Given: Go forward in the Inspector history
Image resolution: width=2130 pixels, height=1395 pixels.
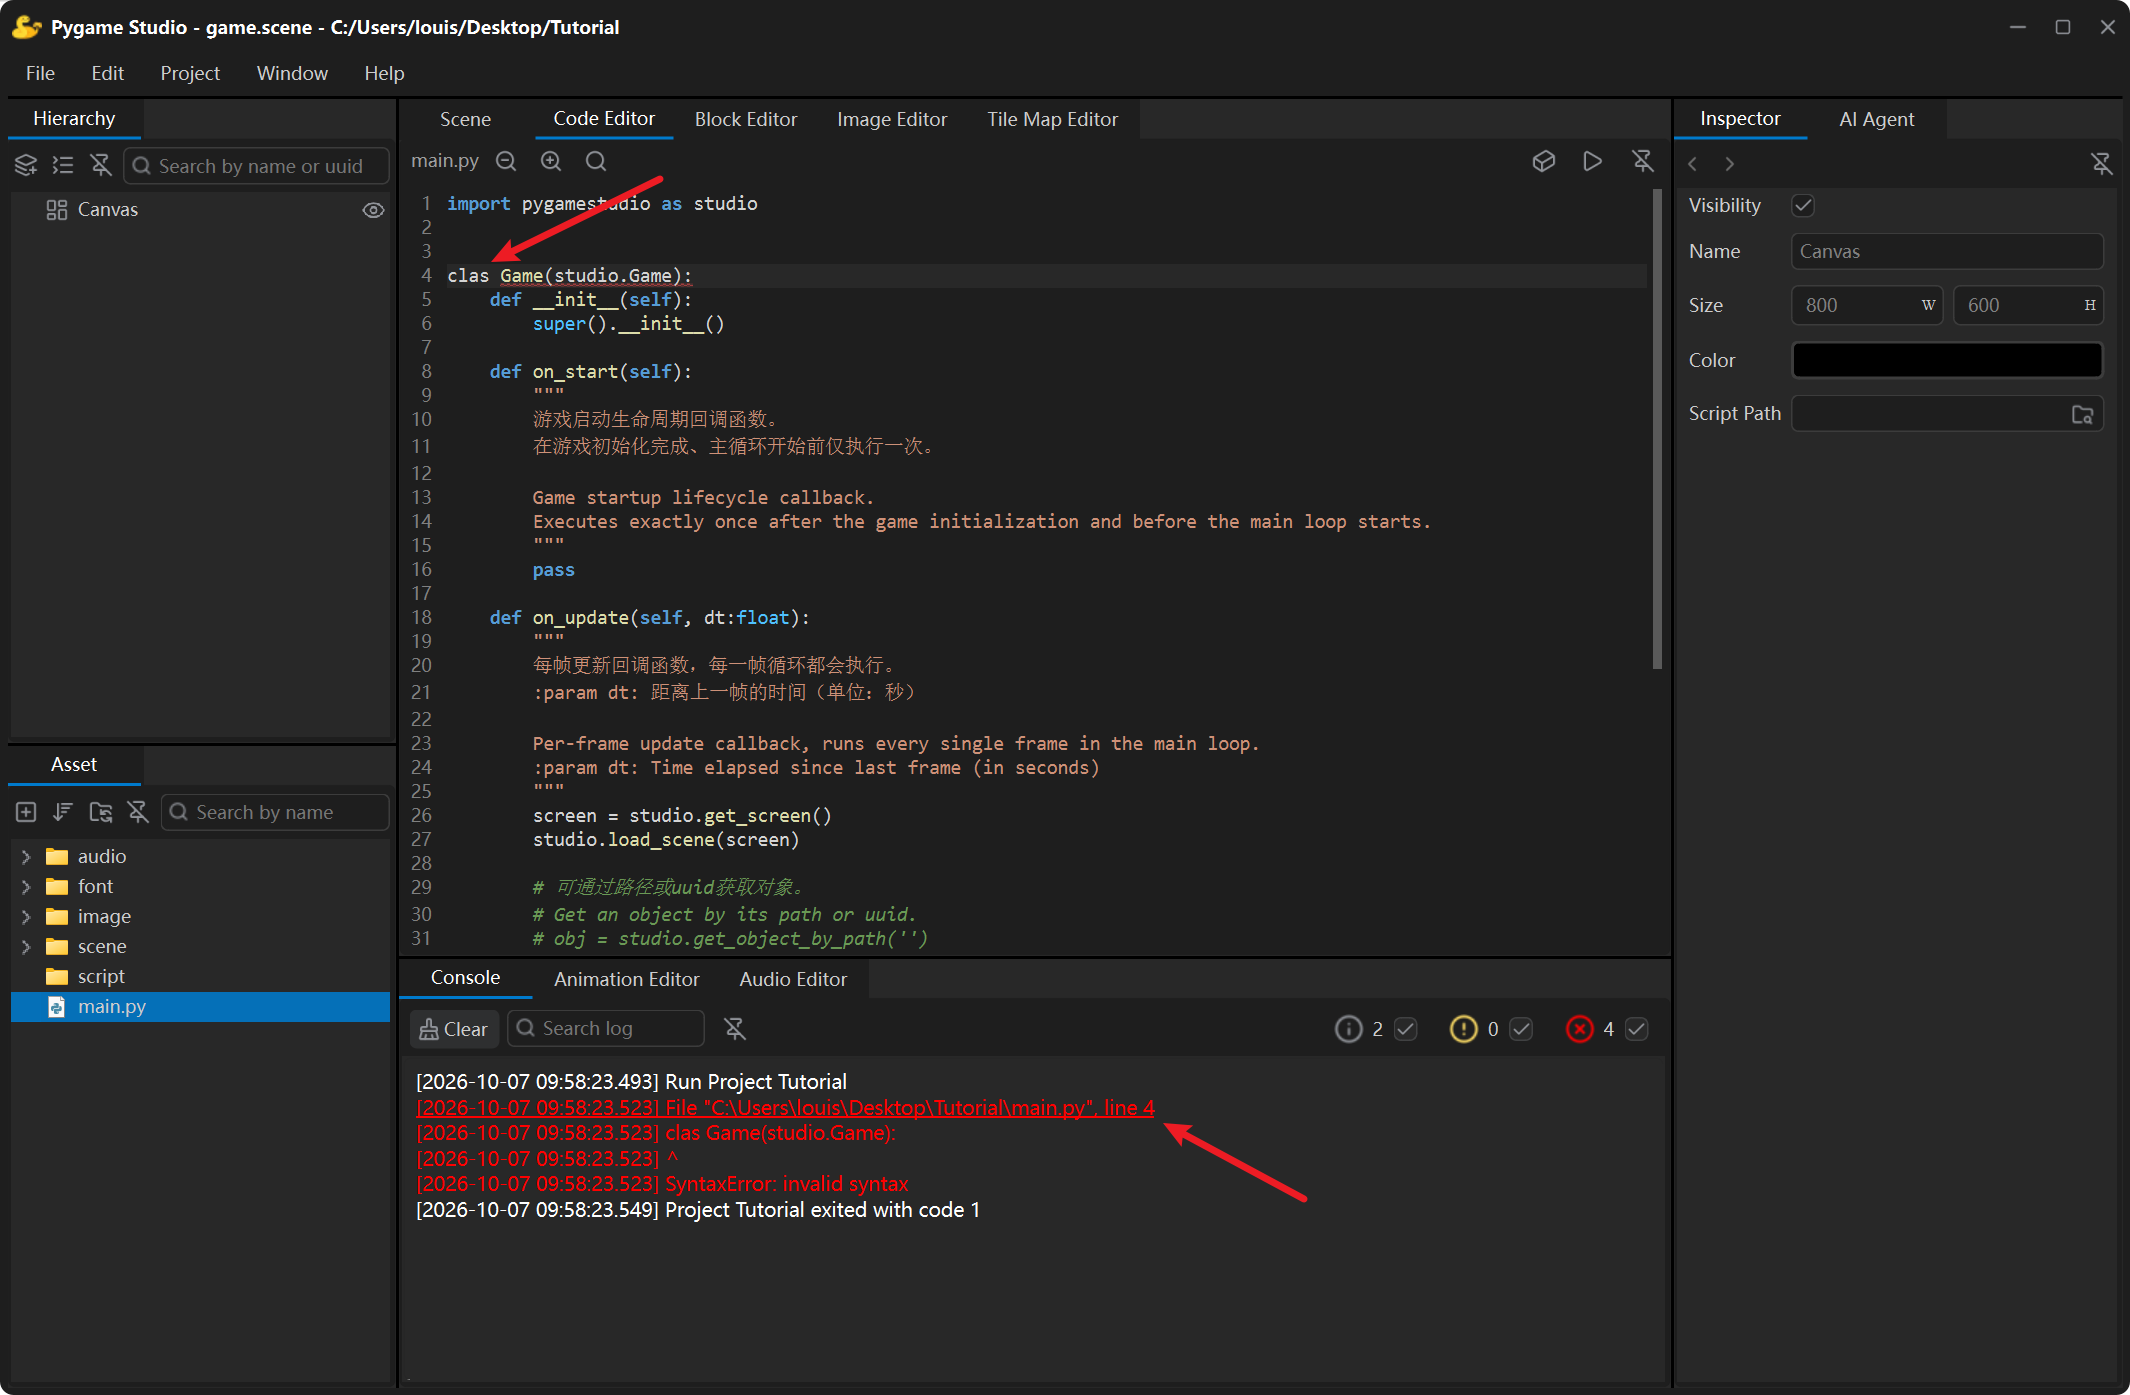Looking at the screenshot, I should (1730, 164).
